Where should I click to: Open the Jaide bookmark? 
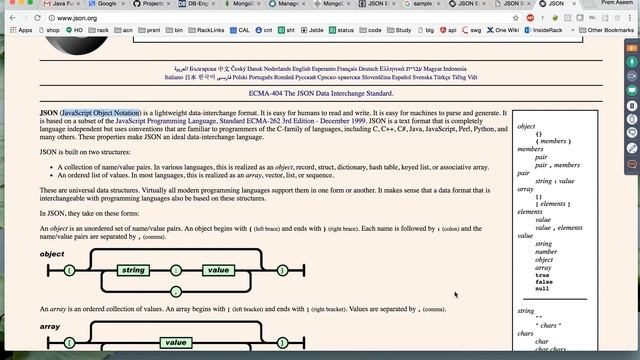(x=312, y=30)
